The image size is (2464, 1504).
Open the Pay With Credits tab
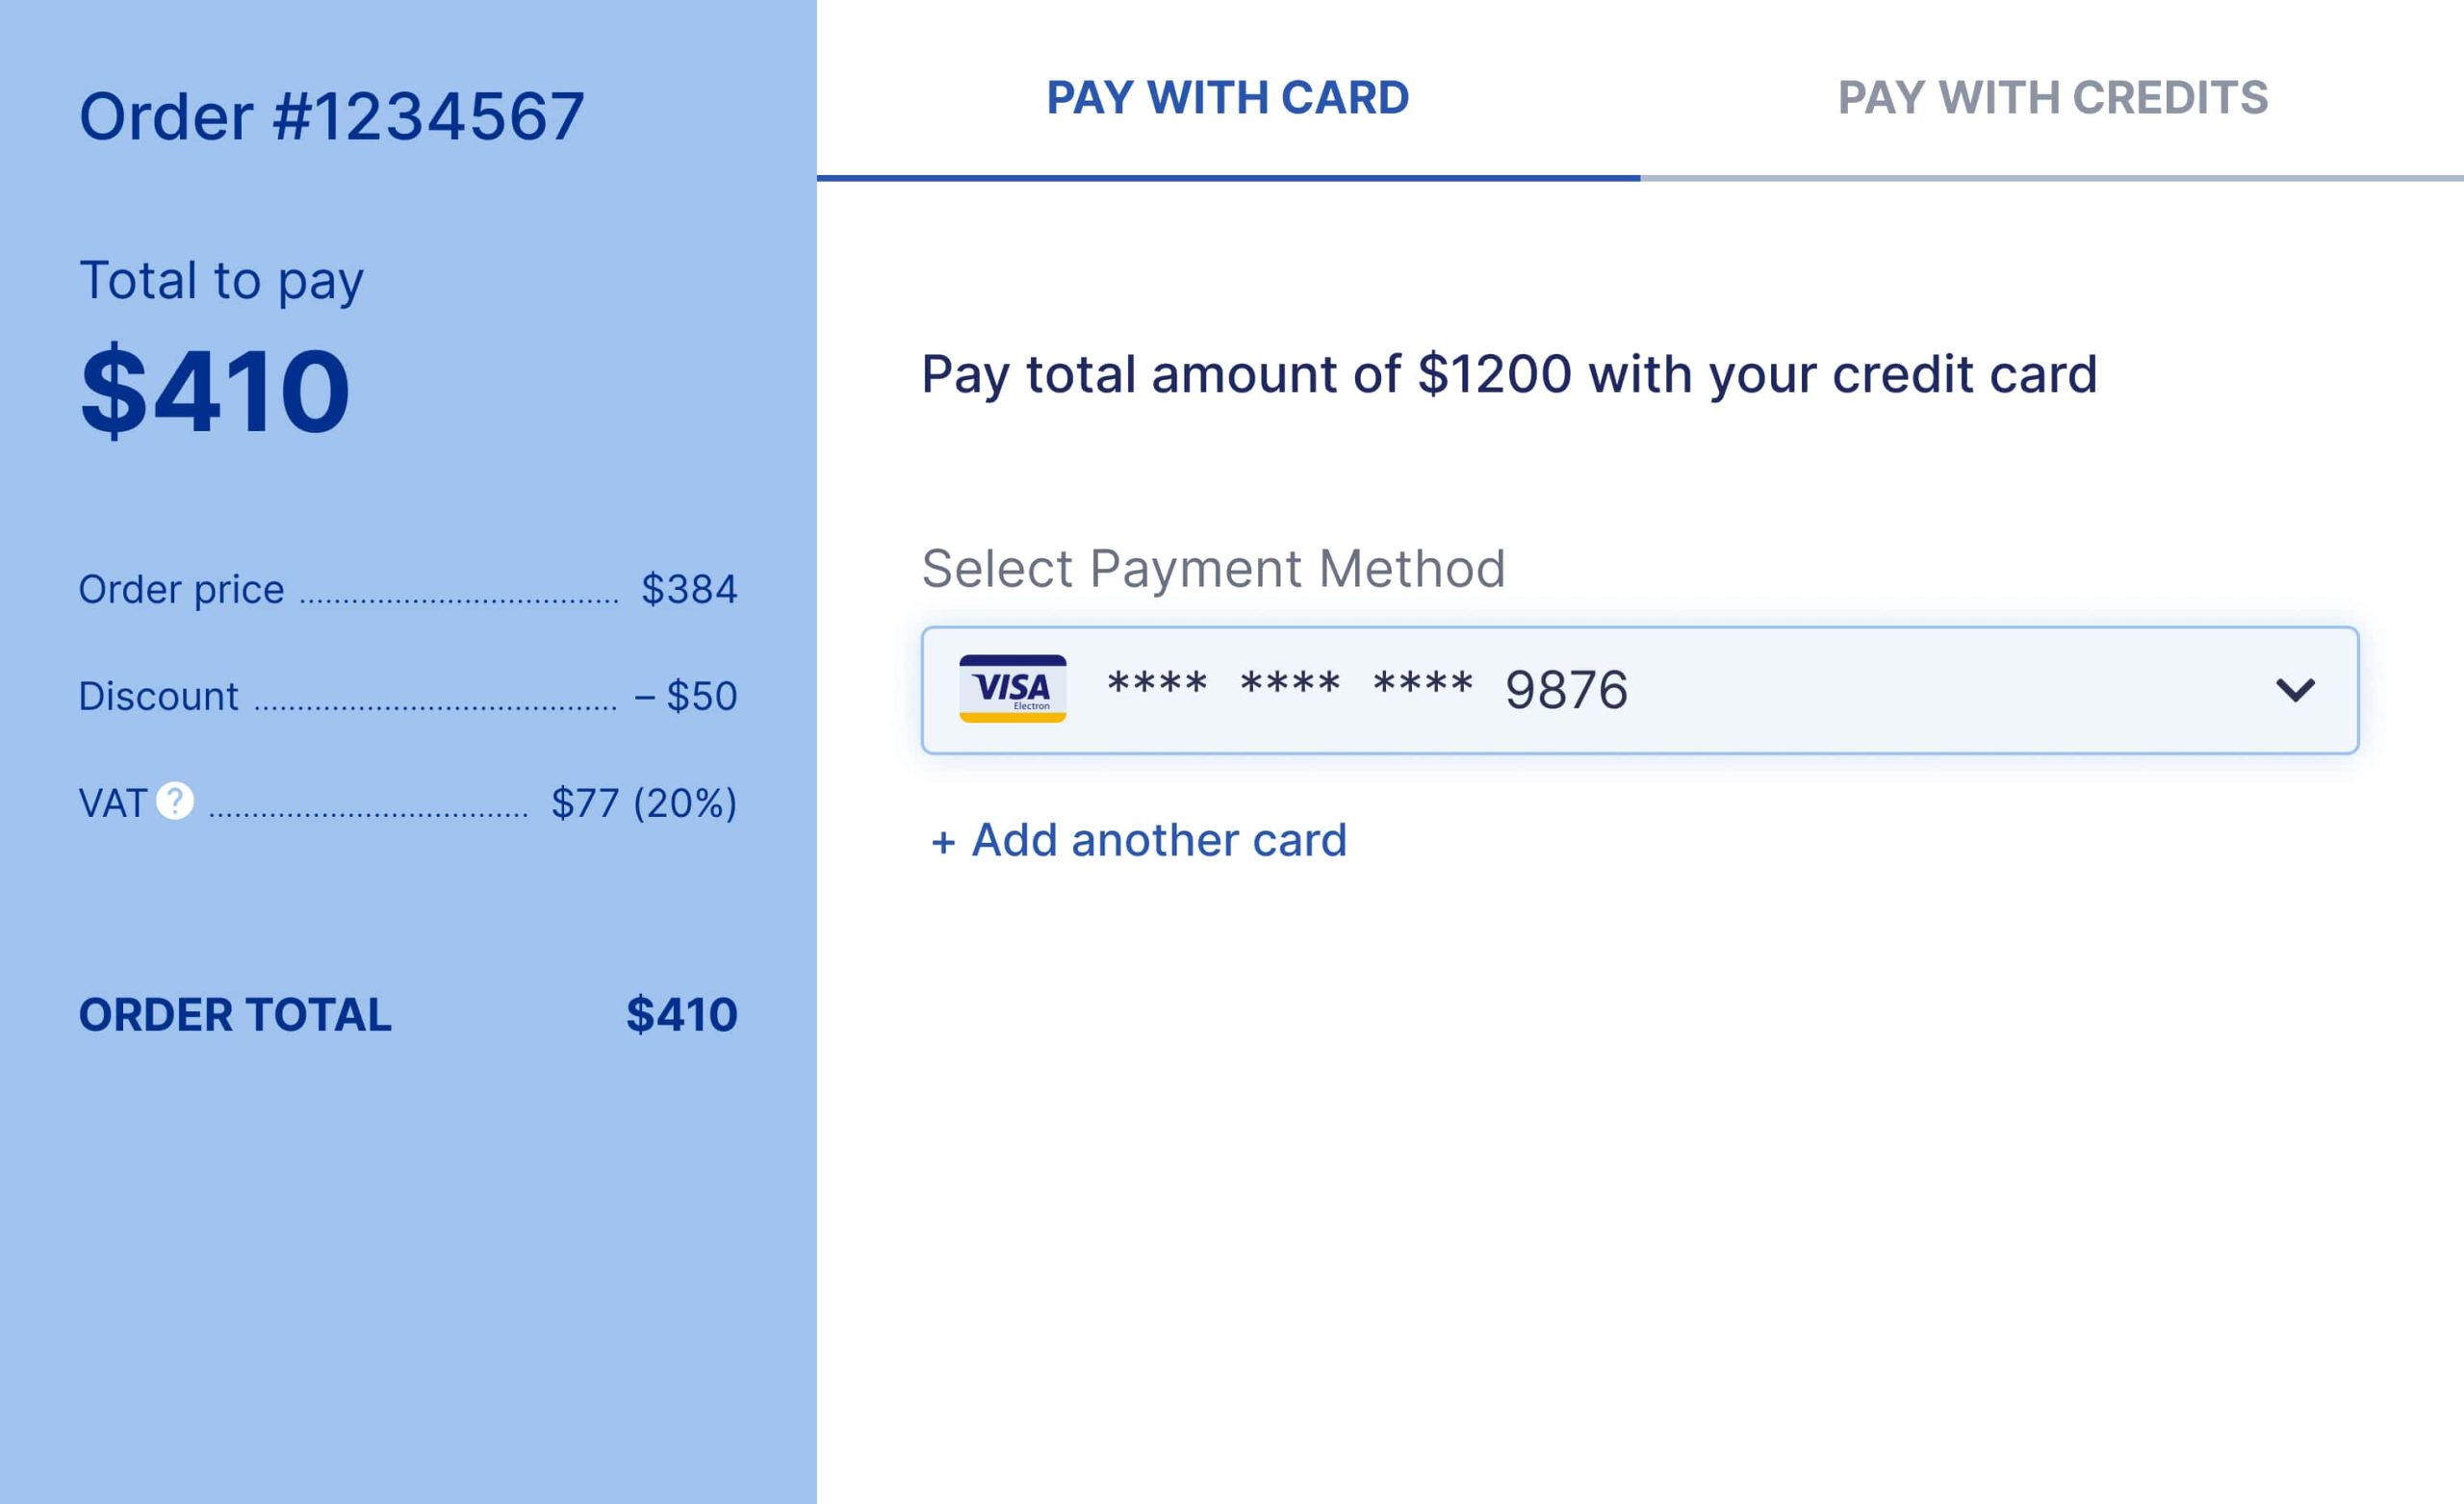pyautogui.click(x=2052, y=98)
